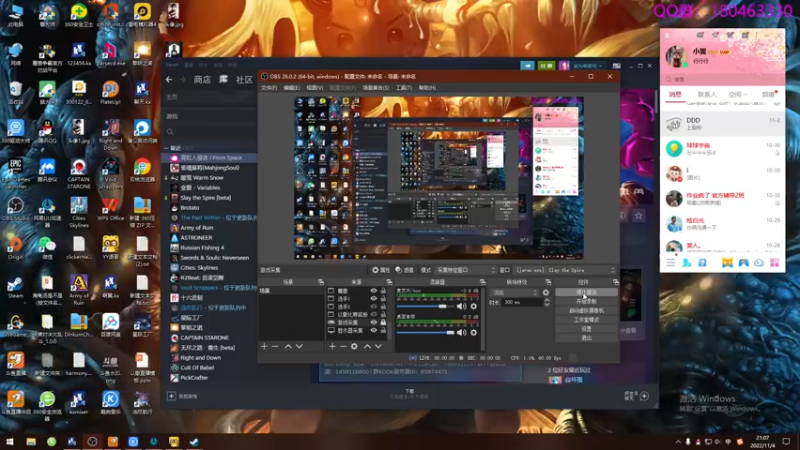
Task: Mute the 桌面音频 speaker icon
Action: [461, 333]
